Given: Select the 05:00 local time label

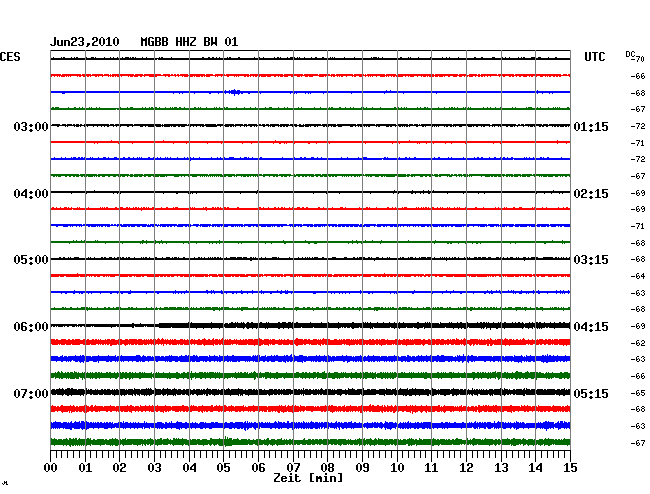Looking at the screenshot, I should click(x=31, y=260).
